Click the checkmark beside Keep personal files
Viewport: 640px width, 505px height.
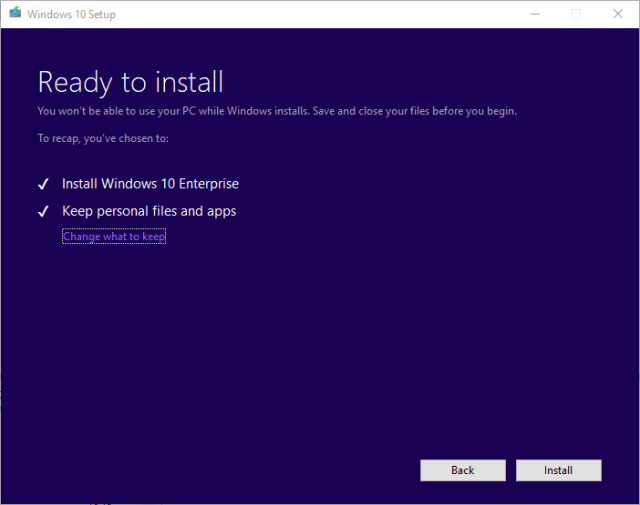tap(43, 212)
